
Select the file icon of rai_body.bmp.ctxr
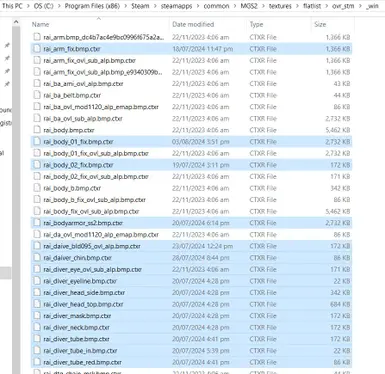pyautogui.click(x=37, y=130)
